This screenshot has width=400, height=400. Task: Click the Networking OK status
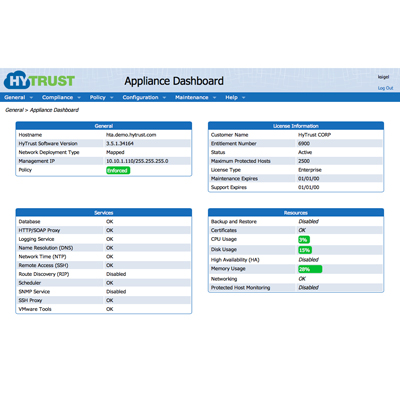[302, 279]
